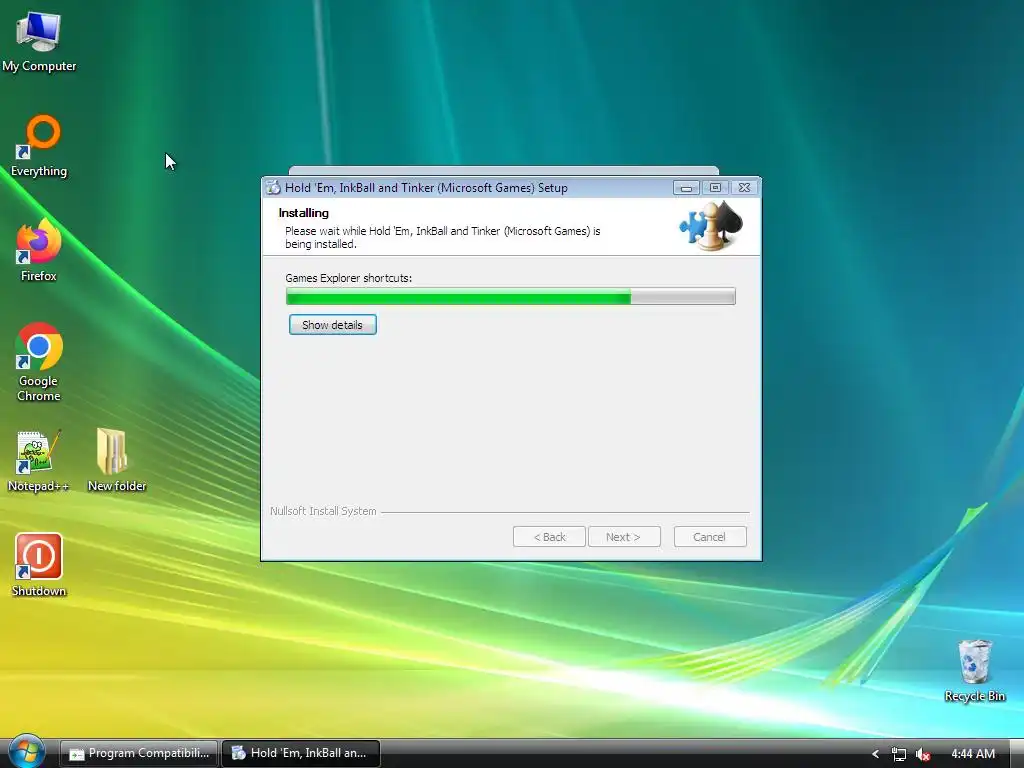
Task: Click the chess pawn and spade games logo
Action: coord(711,226)
